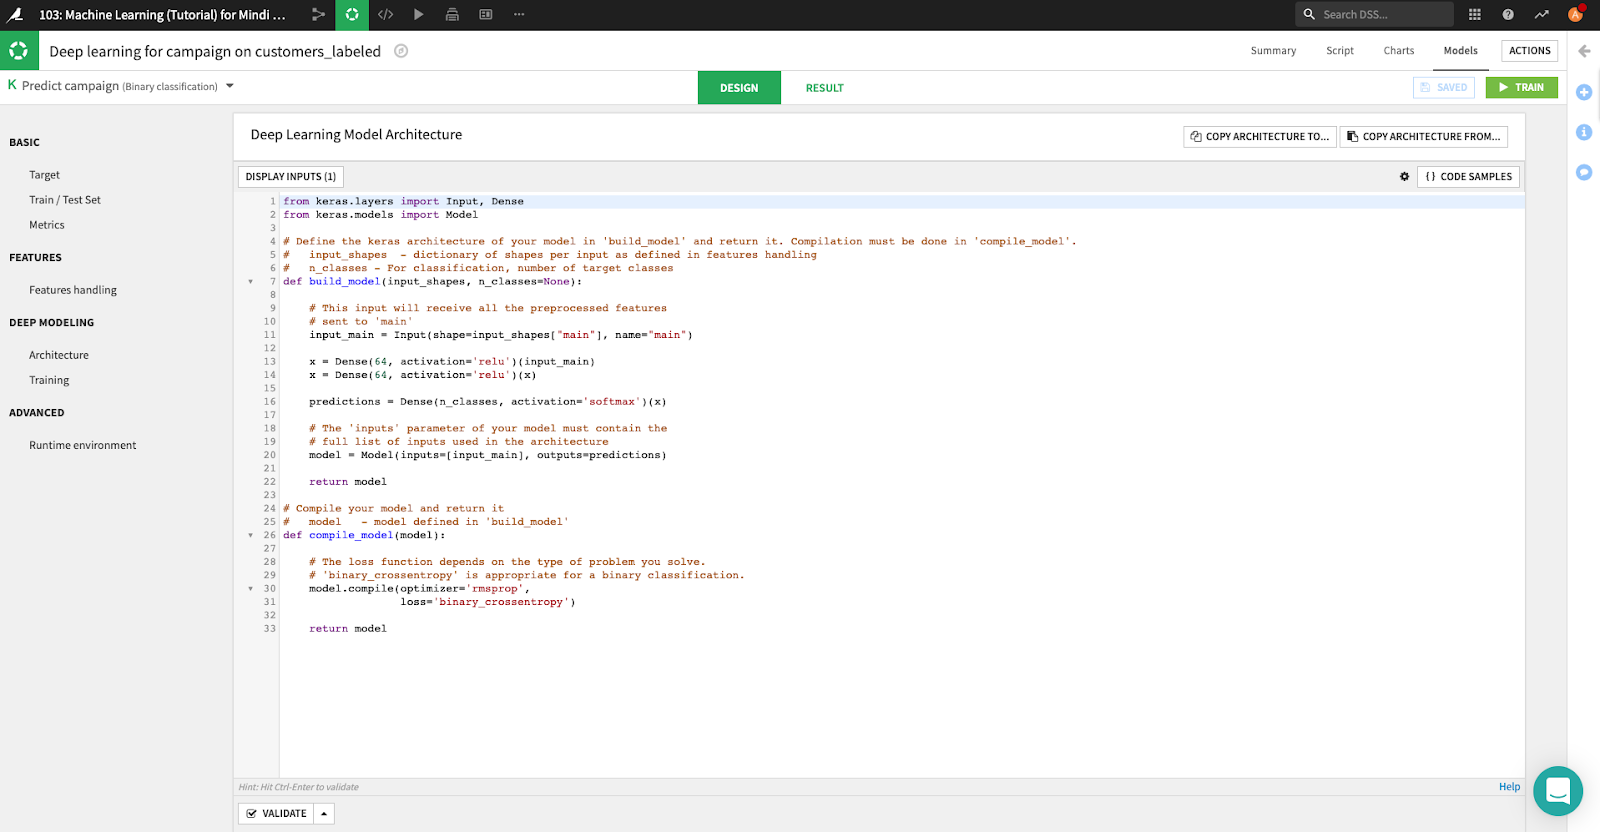This screenshot has width=1600, height=832.
Task: Expand the Validate button dropdown arrow
Action: click(x=324, y=814)
